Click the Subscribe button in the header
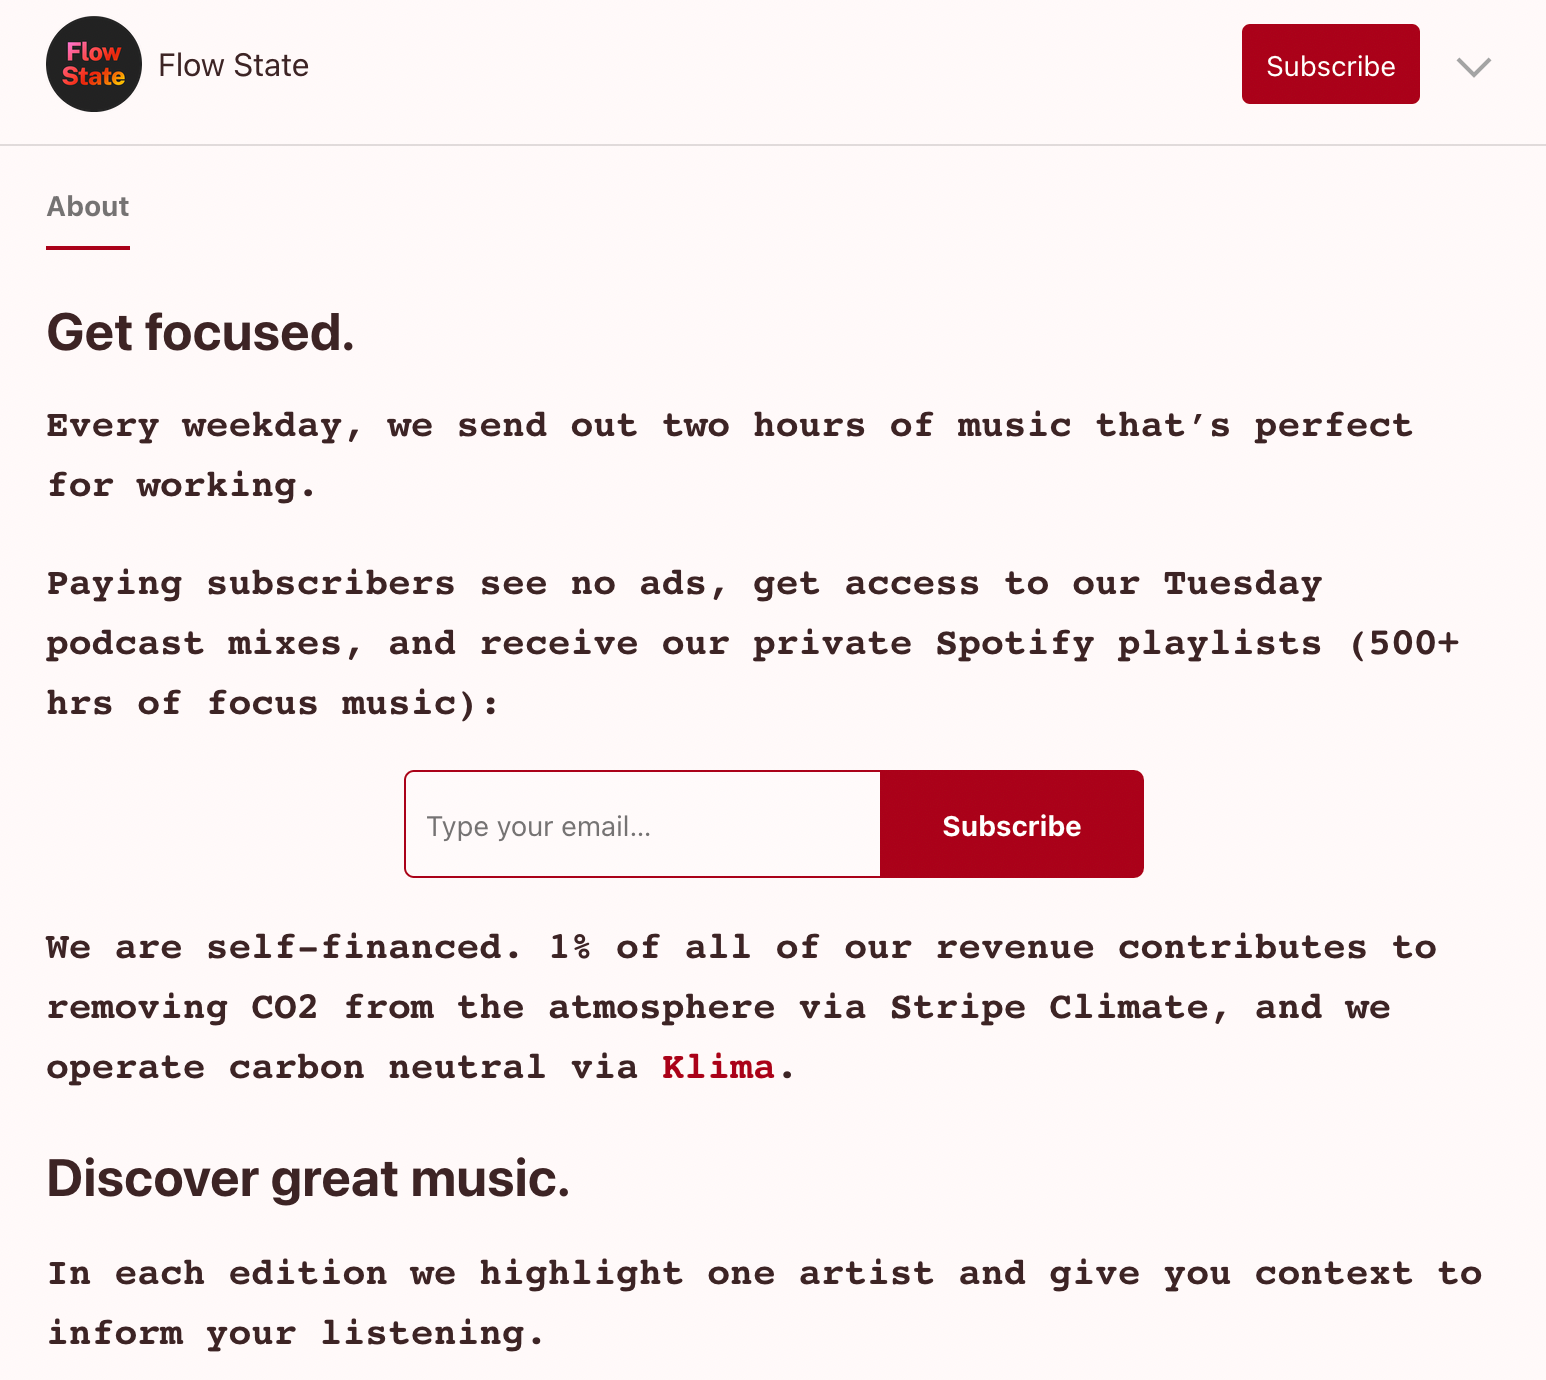1546x1380 pixels. pyautogui.click(x=1330, y=64)
